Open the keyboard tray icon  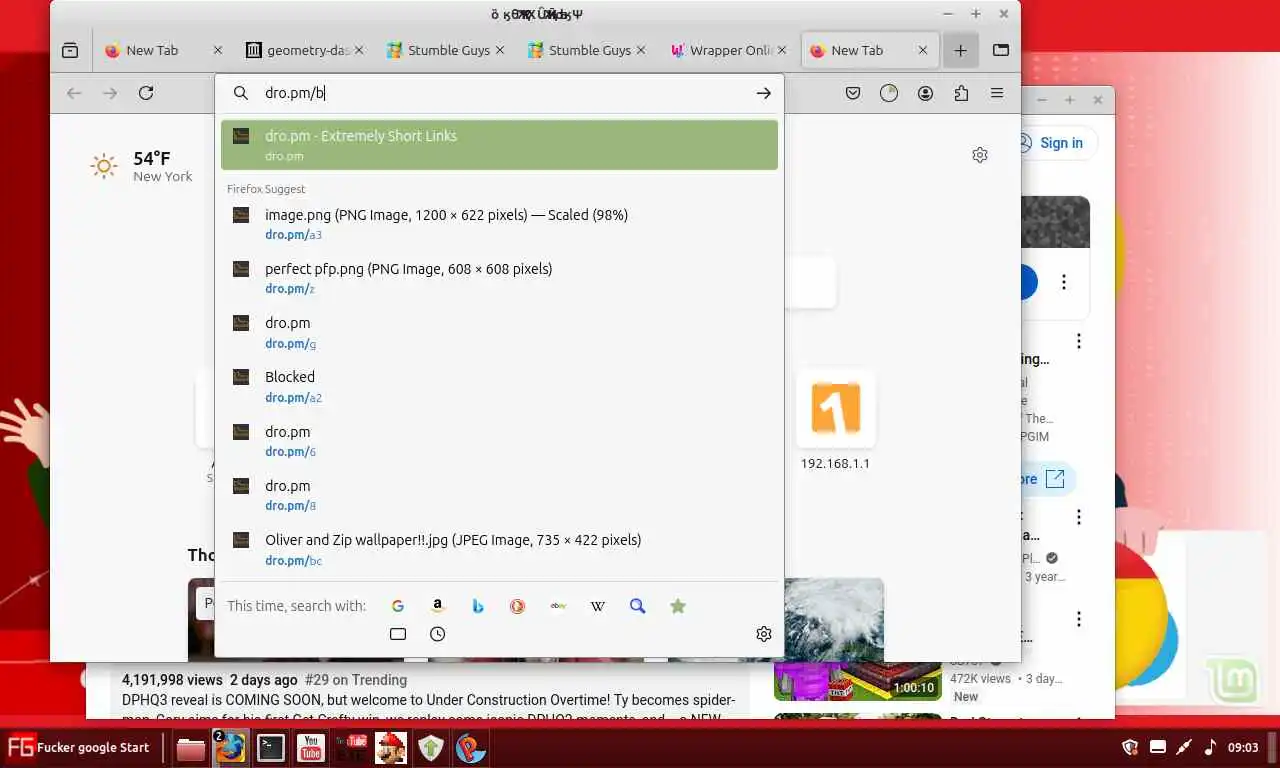tap(1157, 747)
